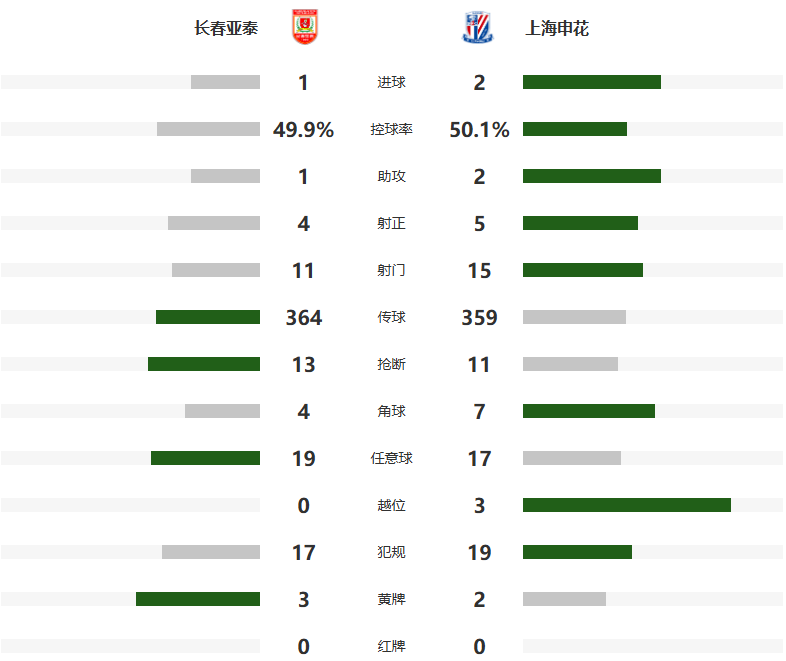The image size is (786, 661).
Task: Open the 长春亚泰 team name link
Action: [226, 28]
